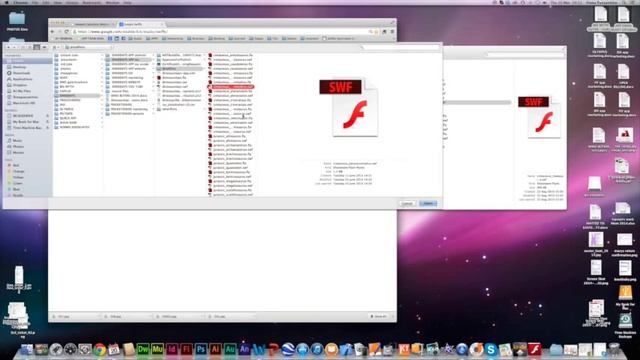Click Show all in Chrome downloads bar
The width and height of the screenshot is (640, 360).
coord(378,316)
